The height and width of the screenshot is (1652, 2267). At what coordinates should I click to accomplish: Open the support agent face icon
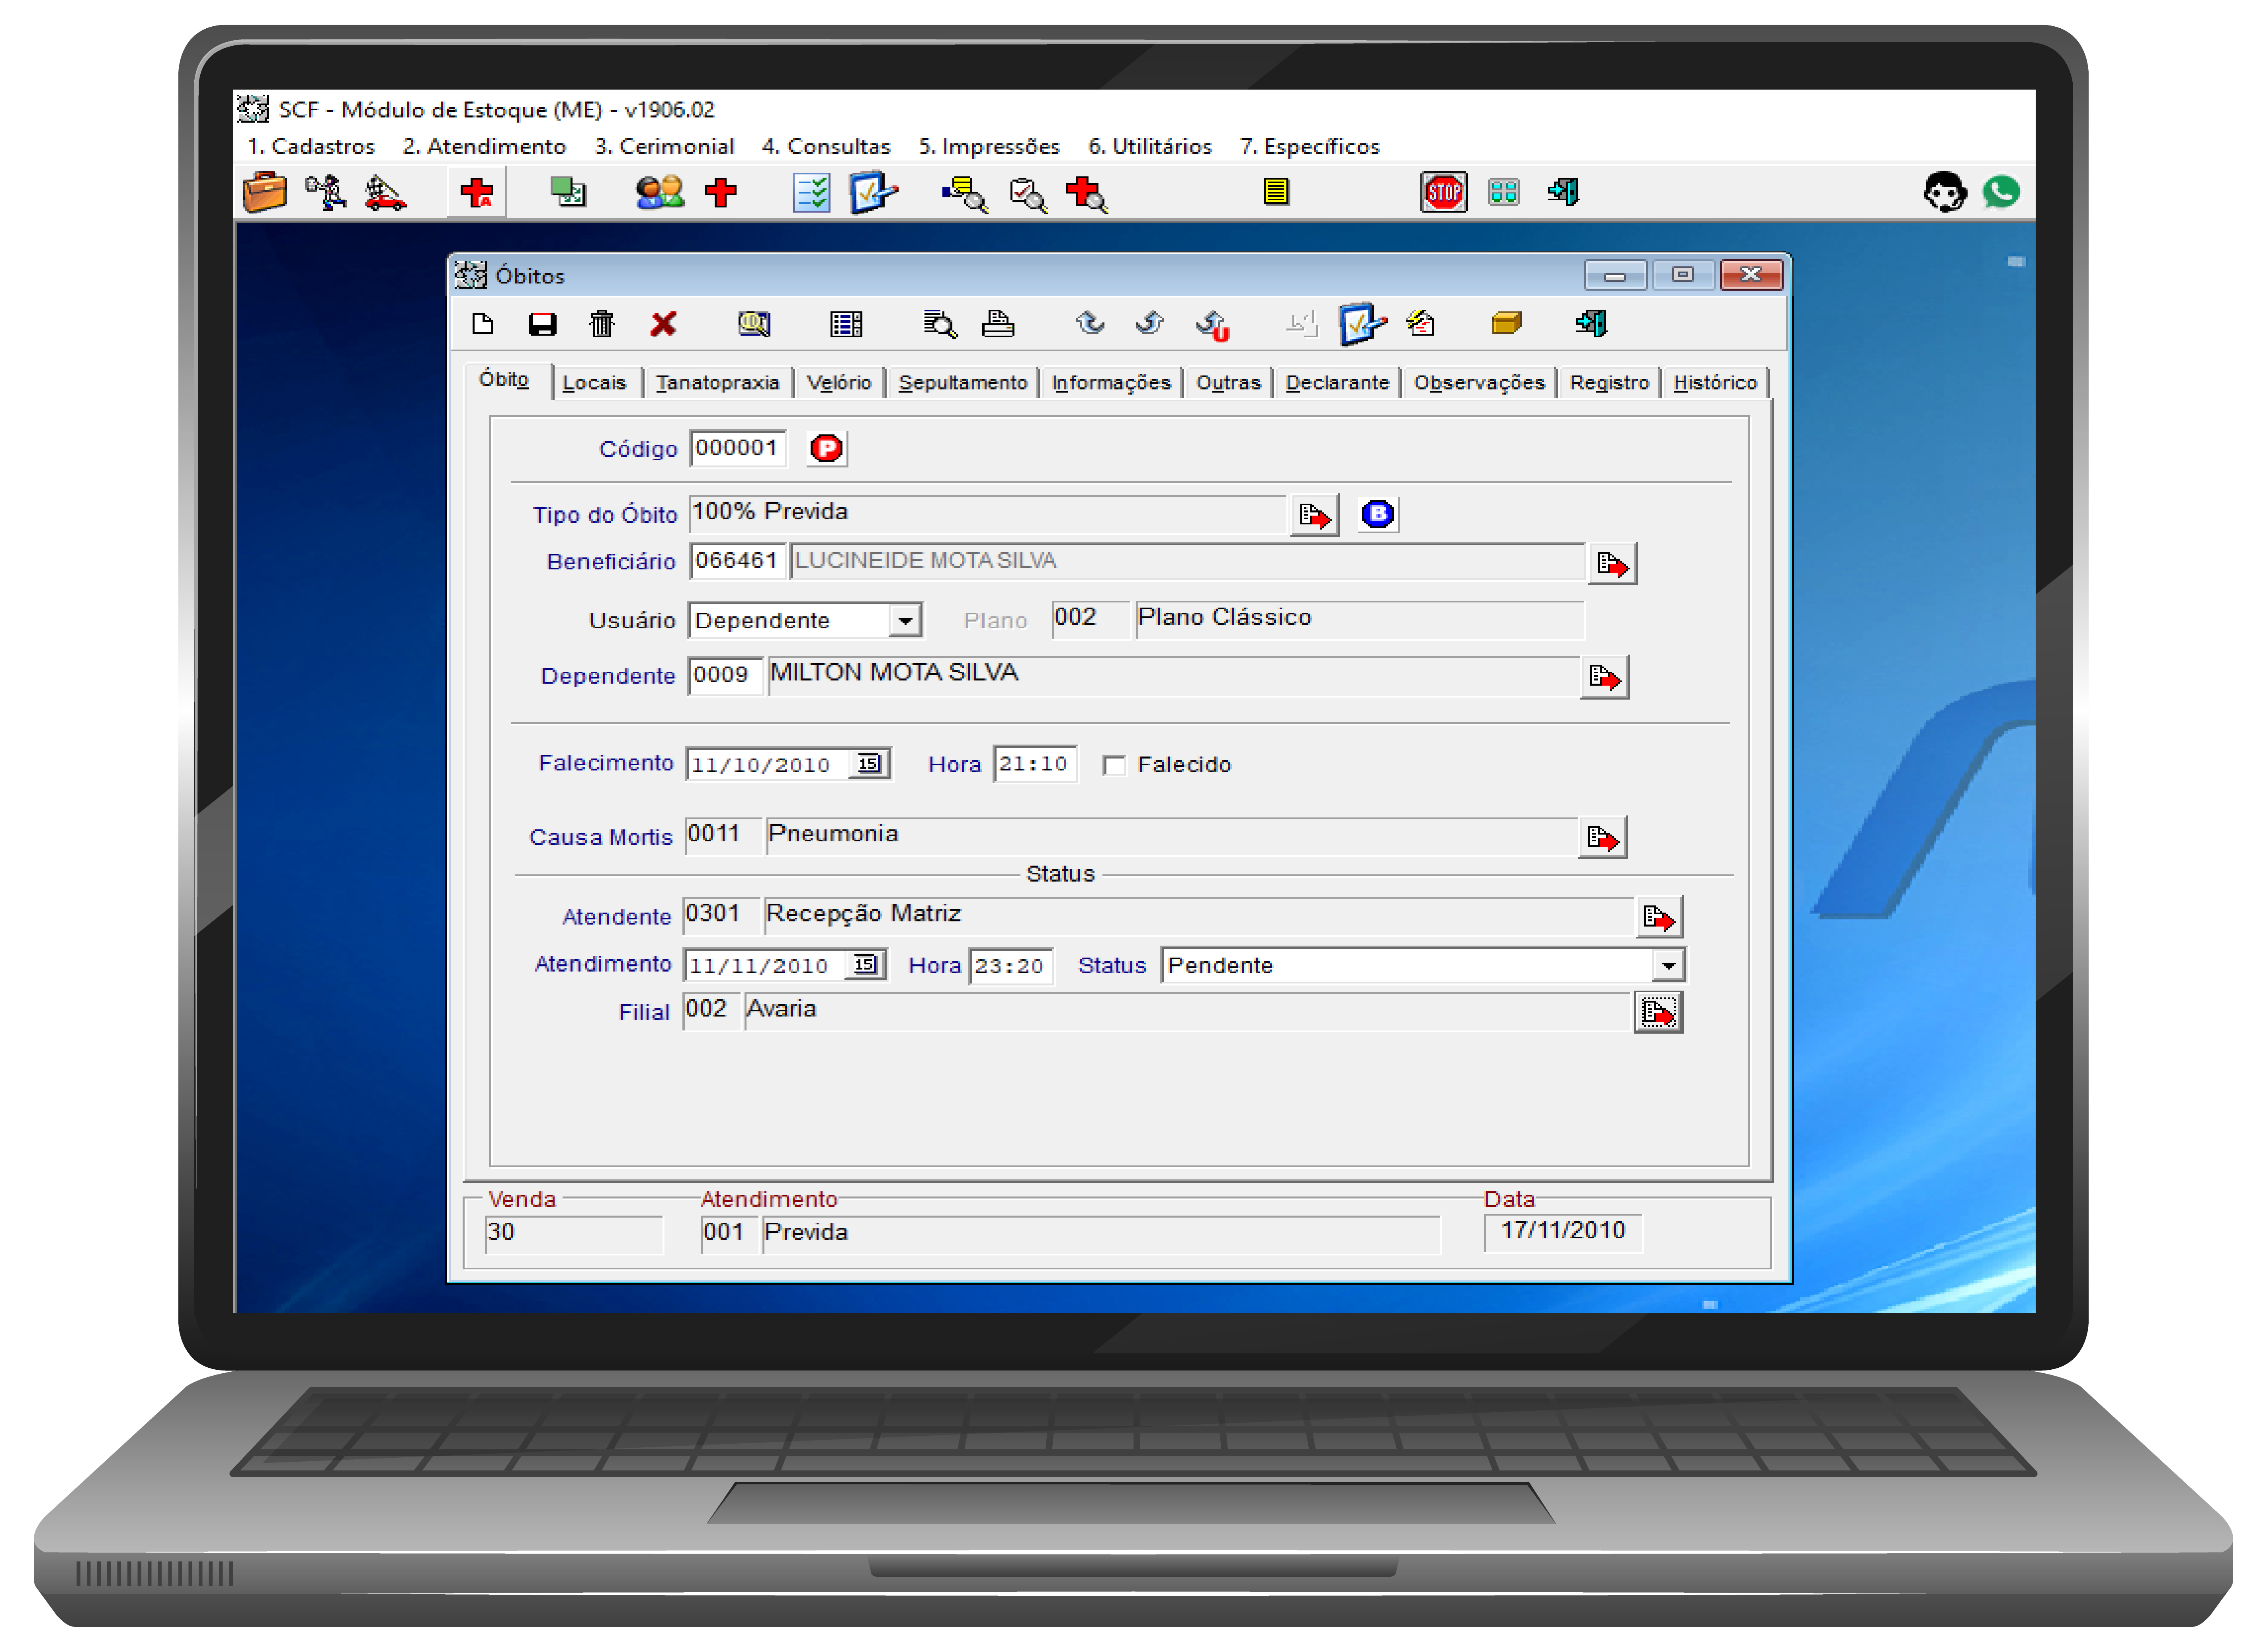(x=1944, y=192)
